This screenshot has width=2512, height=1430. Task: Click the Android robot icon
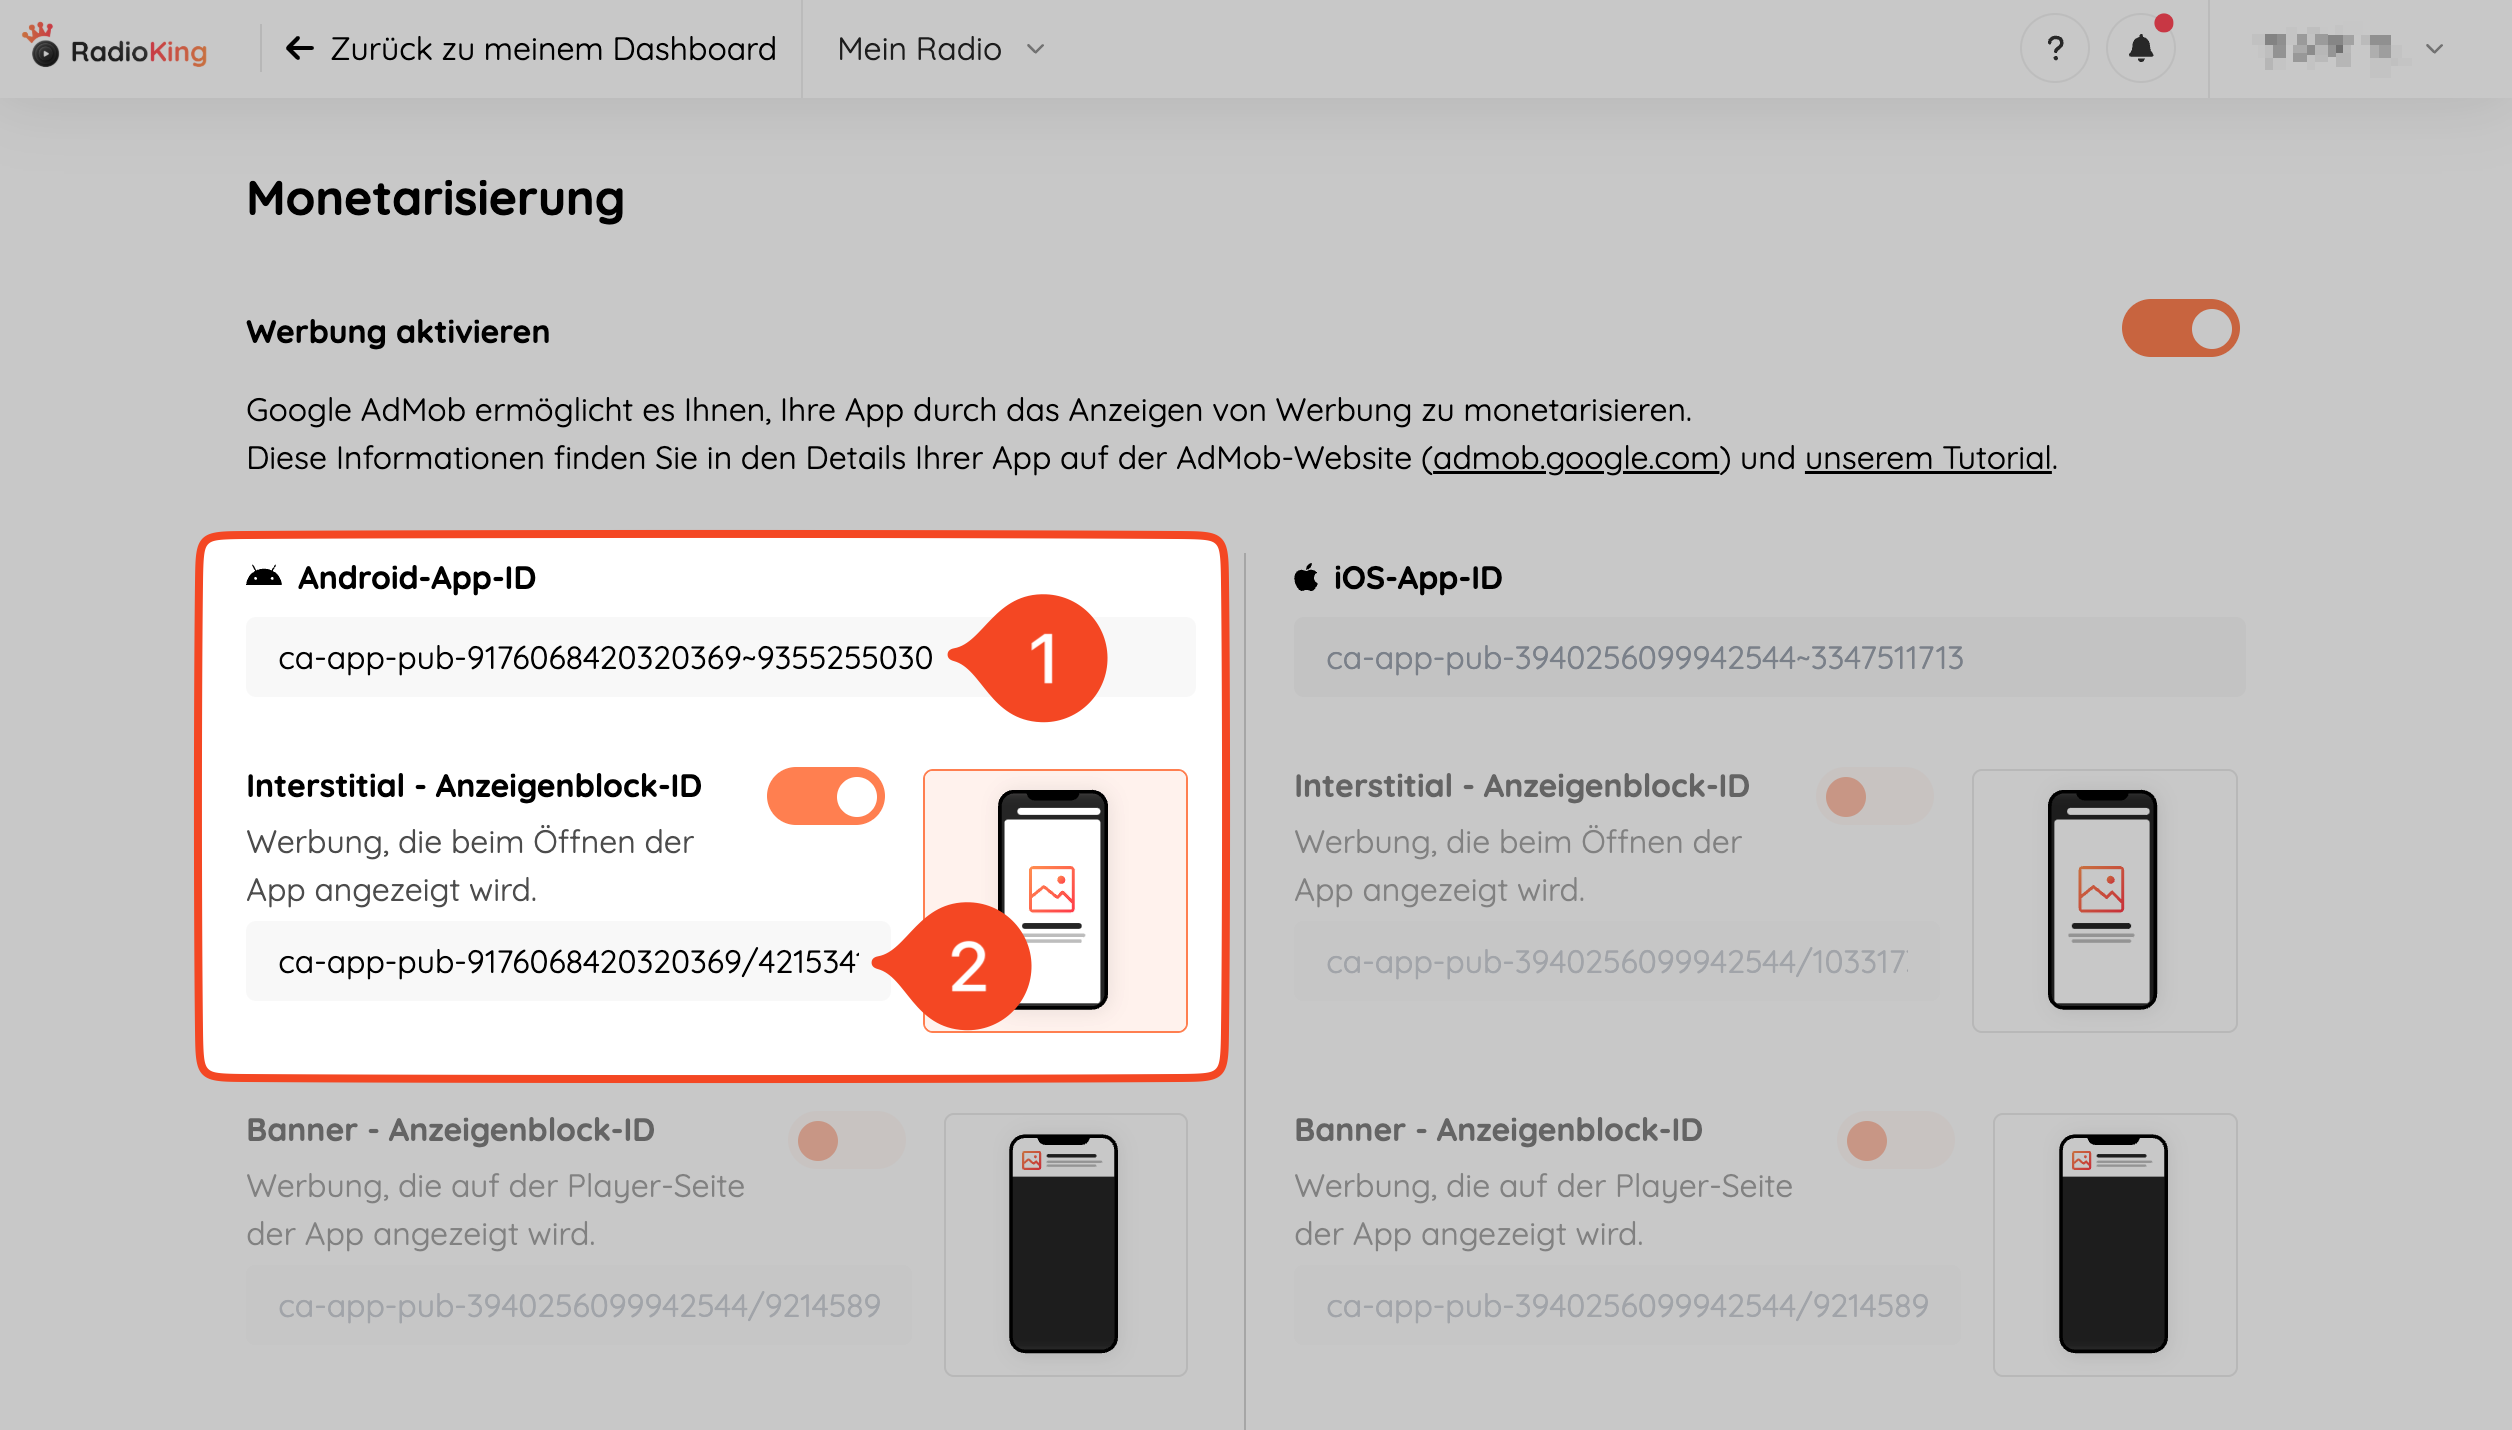pyautogui.click(x=264, y=577)
